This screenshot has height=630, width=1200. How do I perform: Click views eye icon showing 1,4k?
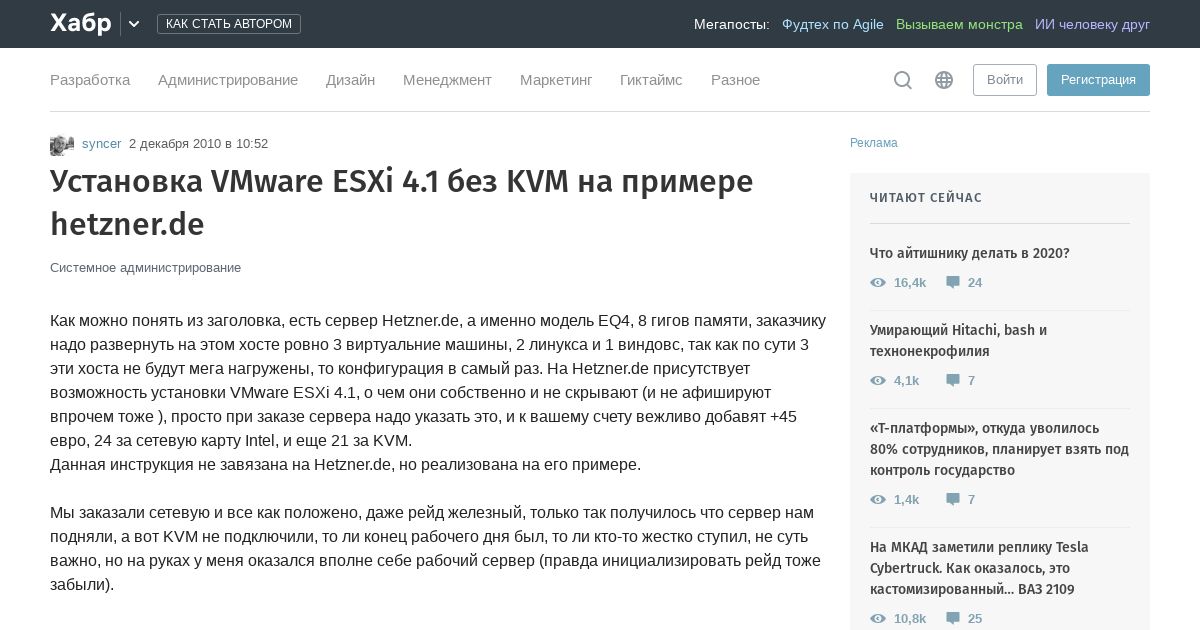[878, 500]
